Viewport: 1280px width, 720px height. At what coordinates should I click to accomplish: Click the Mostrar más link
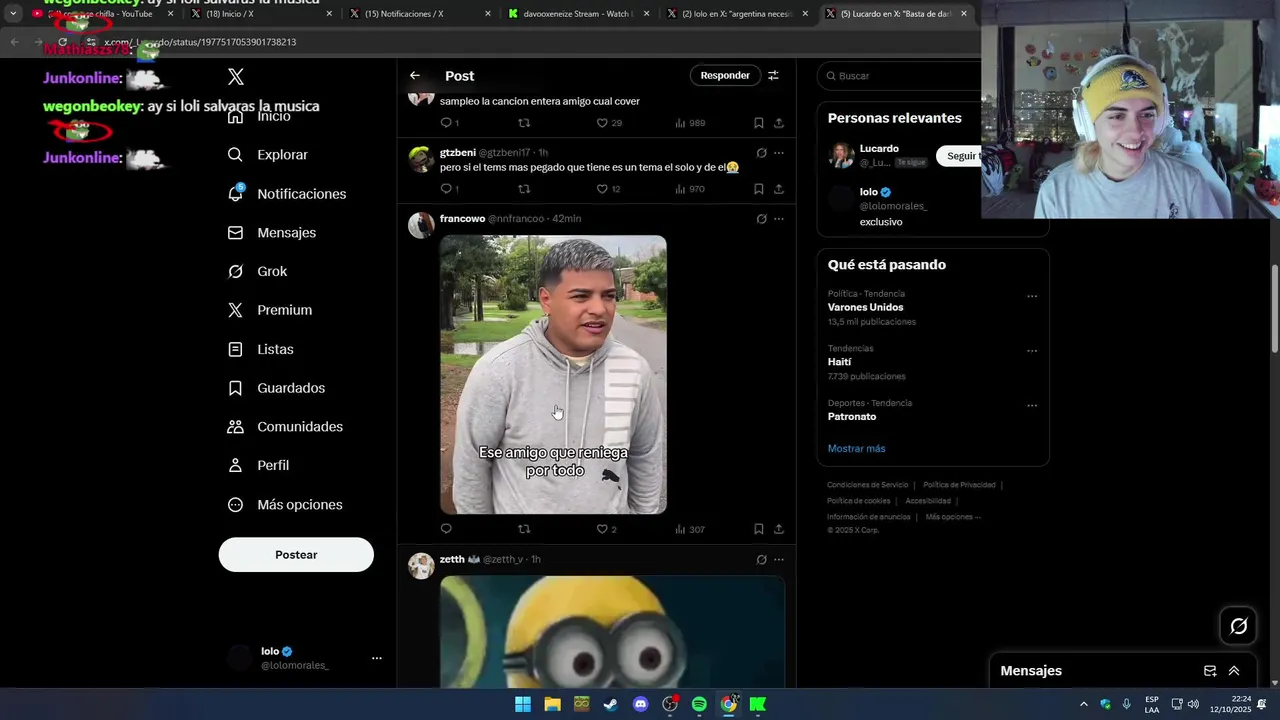coord(856,449)
